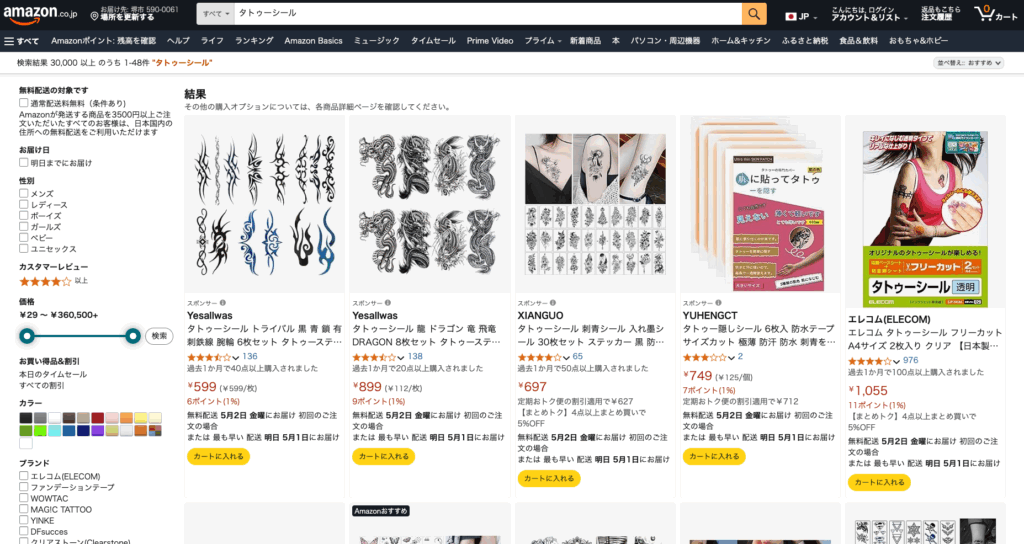This screenshot has height=544, width=1024.
Task: Click review count 976 on ELECOM item
Action: 910,360
